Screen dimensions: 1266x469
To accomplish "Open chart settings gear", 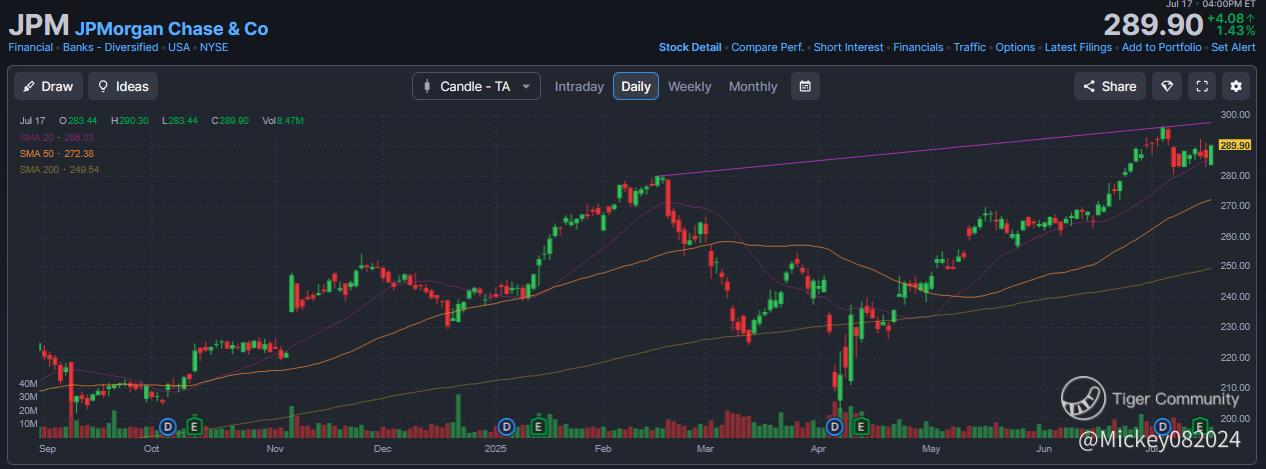I will (x=1237, y=86).
